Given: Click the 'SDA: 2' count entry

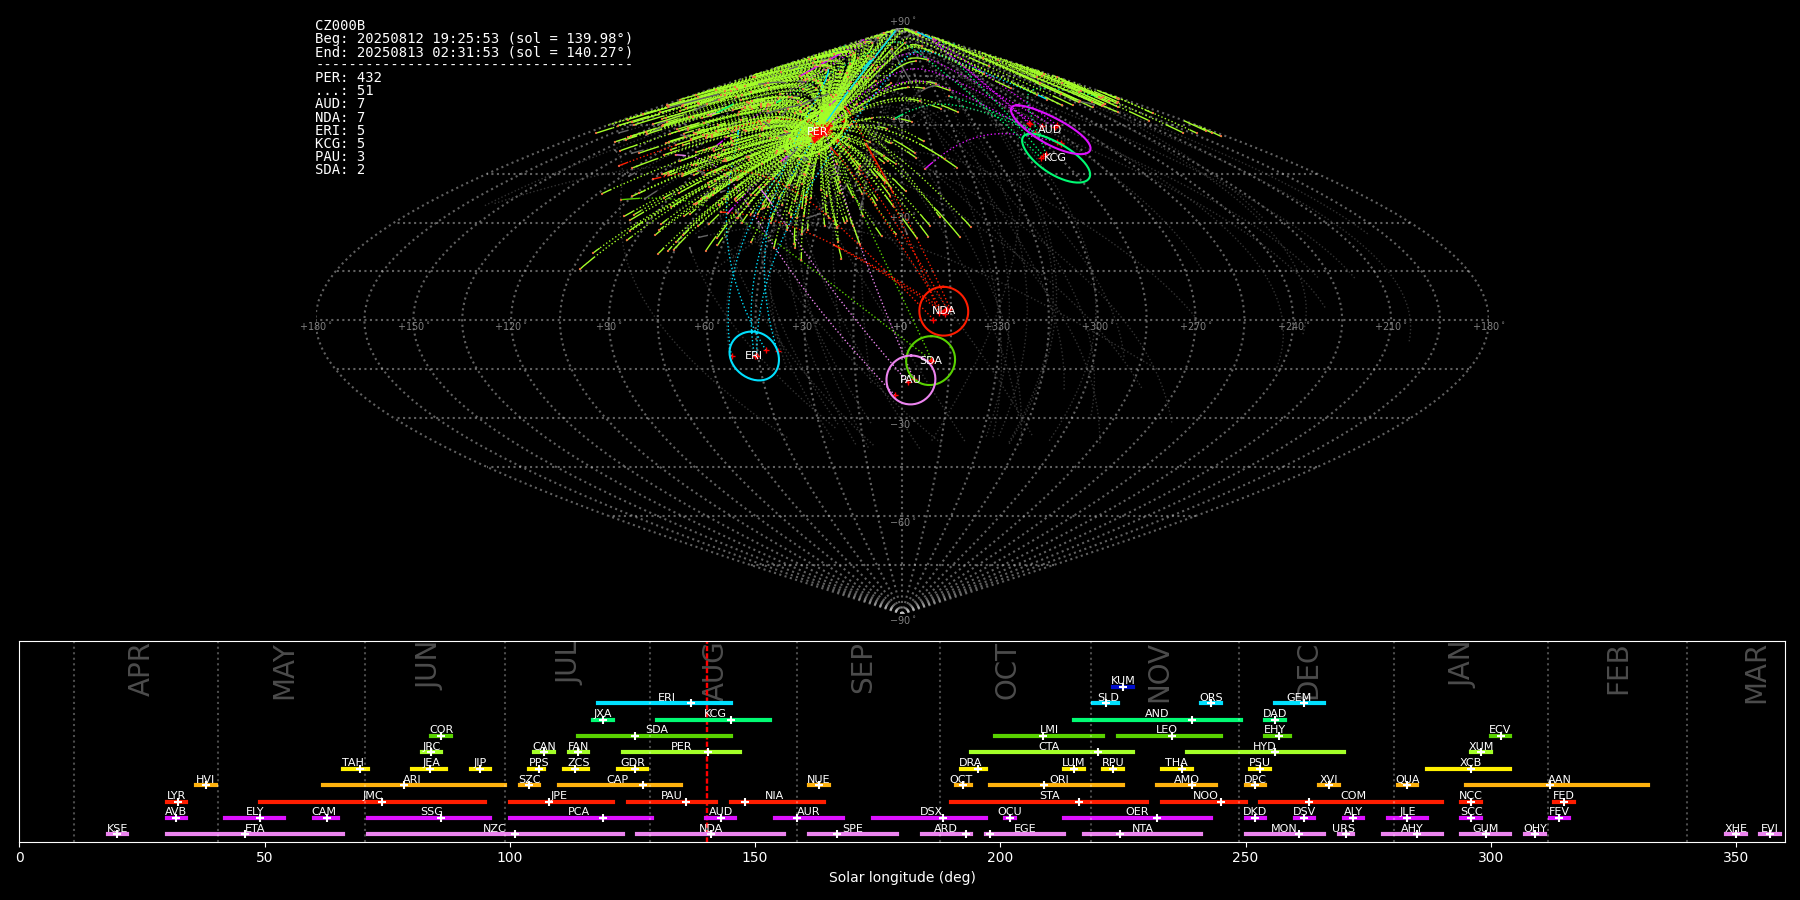Looking at the screenshot, I should tap(340, 169).
